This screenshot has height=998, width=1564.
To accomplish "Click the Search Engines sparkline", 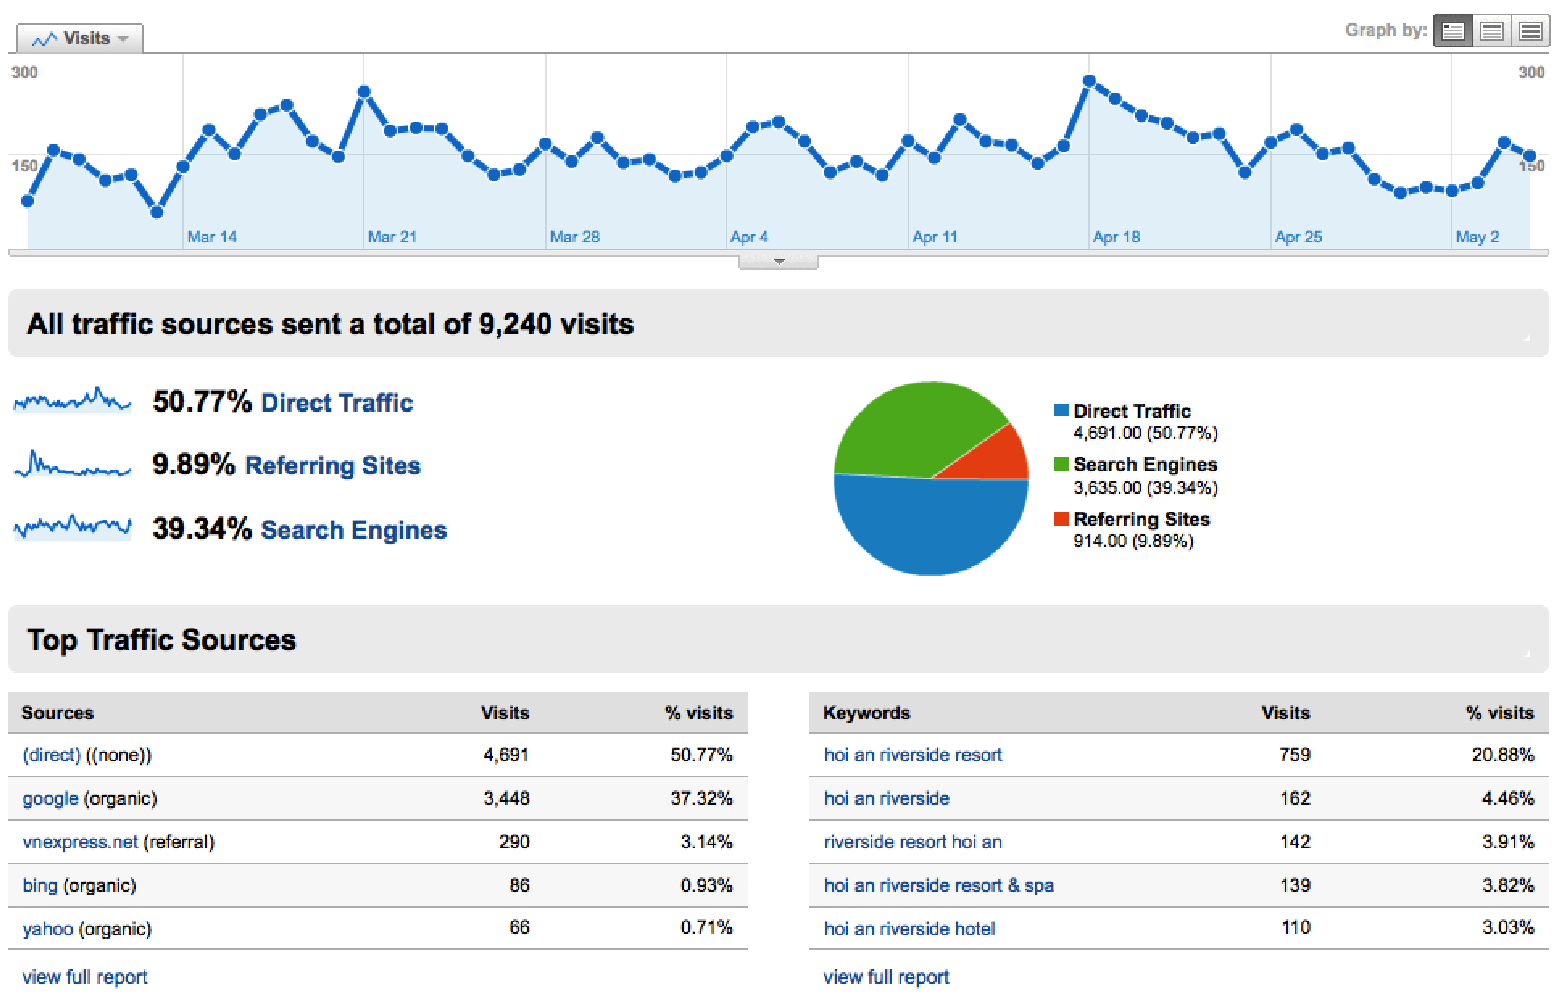I will coord(72,527).
